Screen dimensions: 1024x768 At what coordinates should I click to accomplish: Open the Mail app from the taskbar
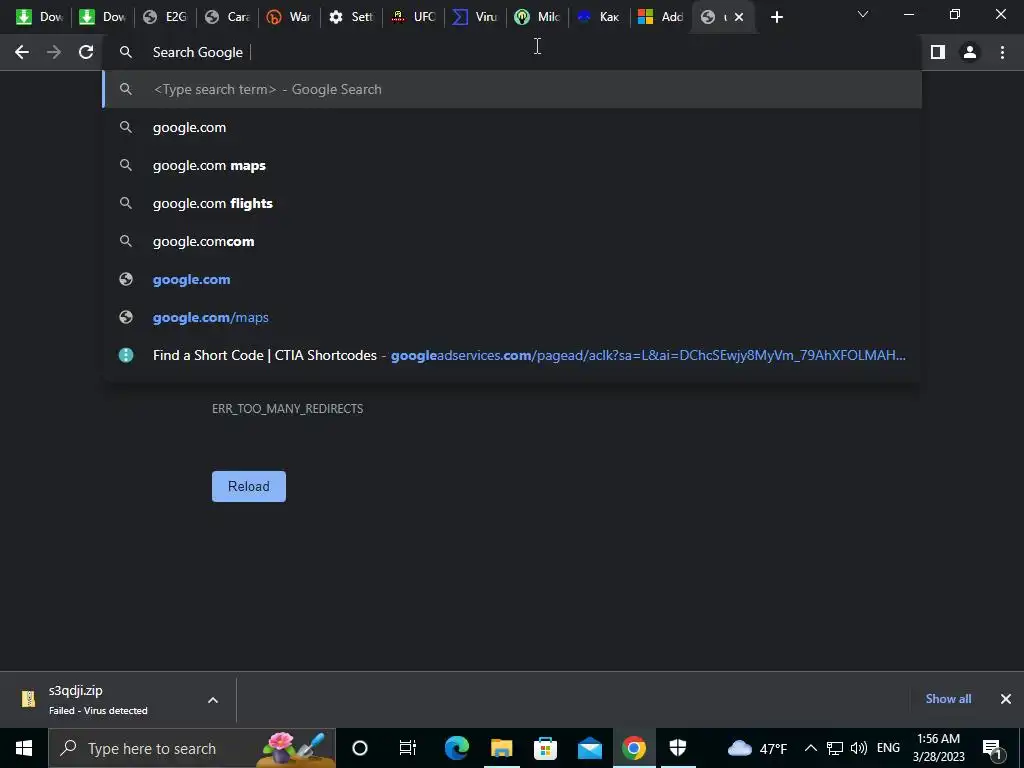590,748
